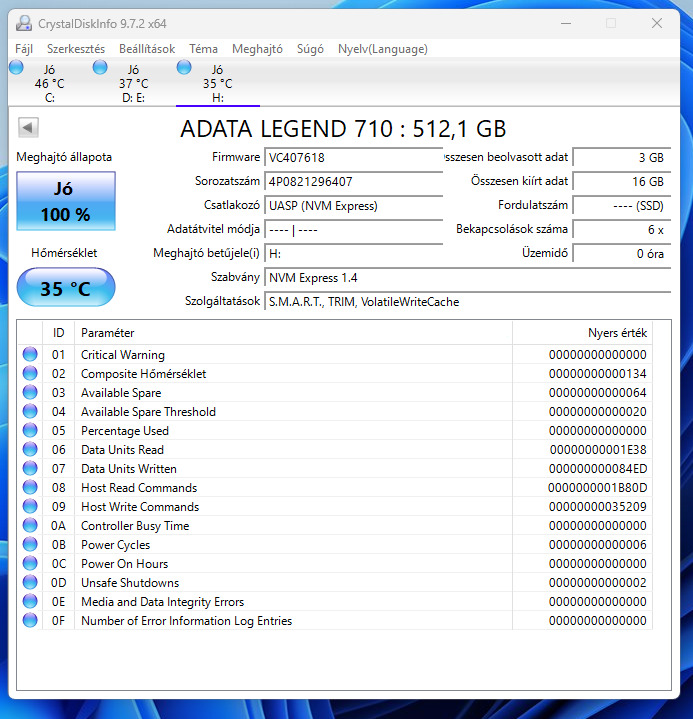Viewport: 693px width, 719px height.
Task: Click the status orb for Controller Busy Time
Action: tap(30, 525)
